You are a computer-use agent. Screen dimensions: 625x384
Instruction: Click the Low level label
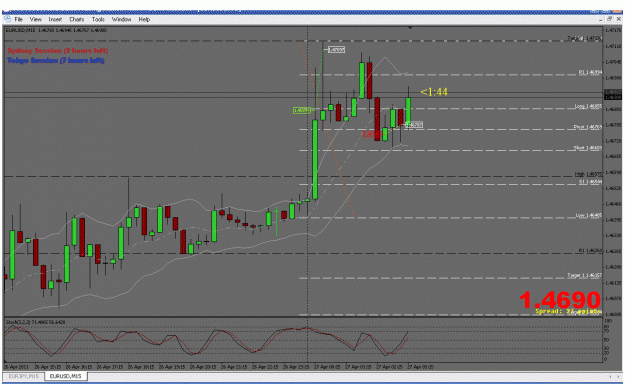[589, 215]
